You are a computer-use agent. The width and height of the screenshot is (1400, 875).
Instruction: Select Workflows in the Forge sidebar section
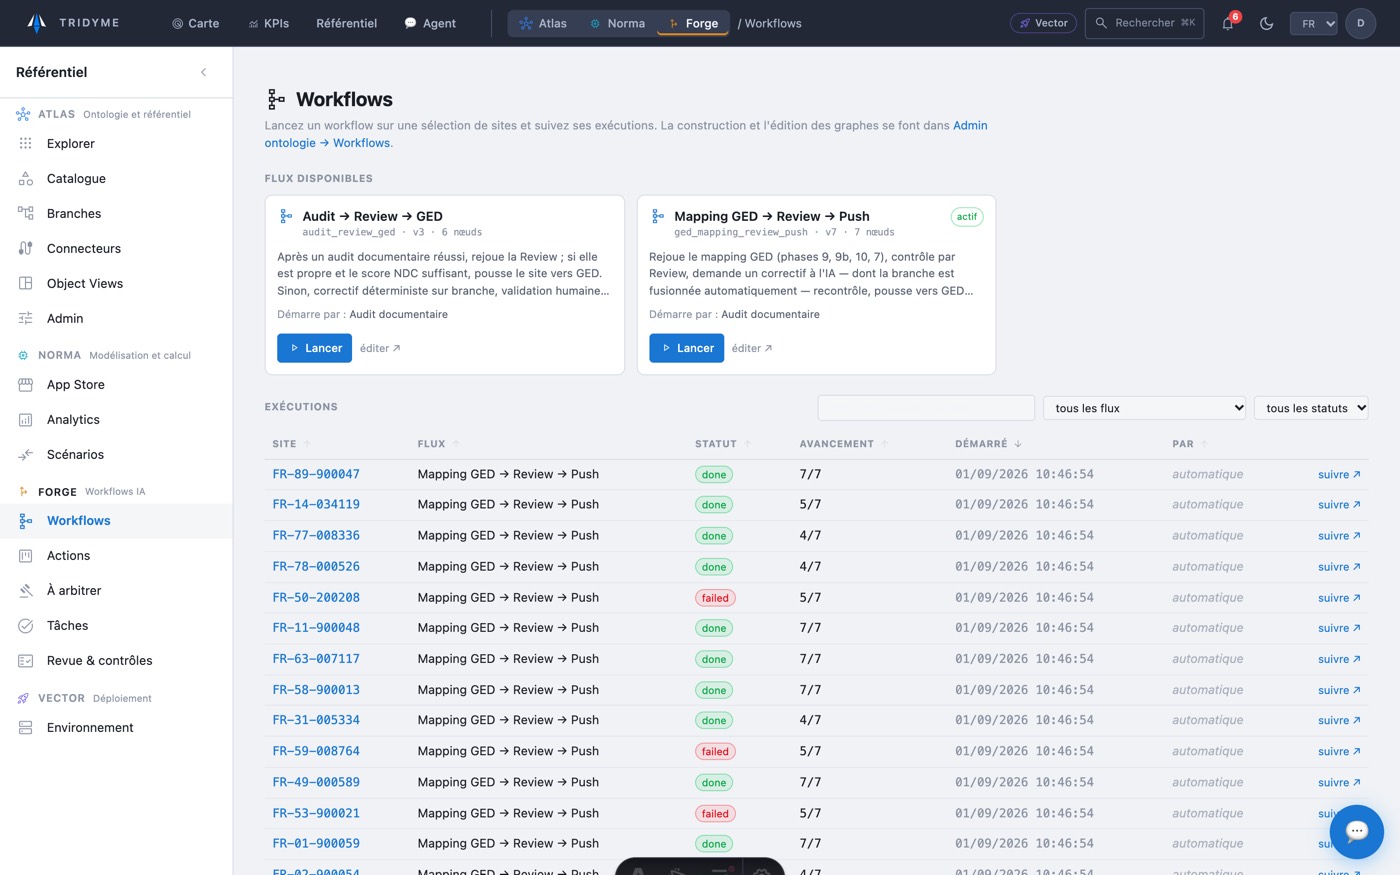click(x=116, y=520)
